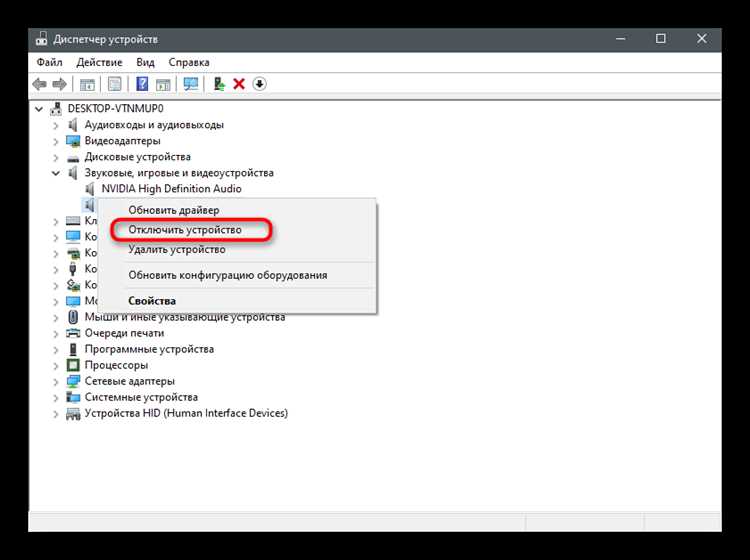
Task: Click the update driver toolbar icon
Action: click(219, 84)
